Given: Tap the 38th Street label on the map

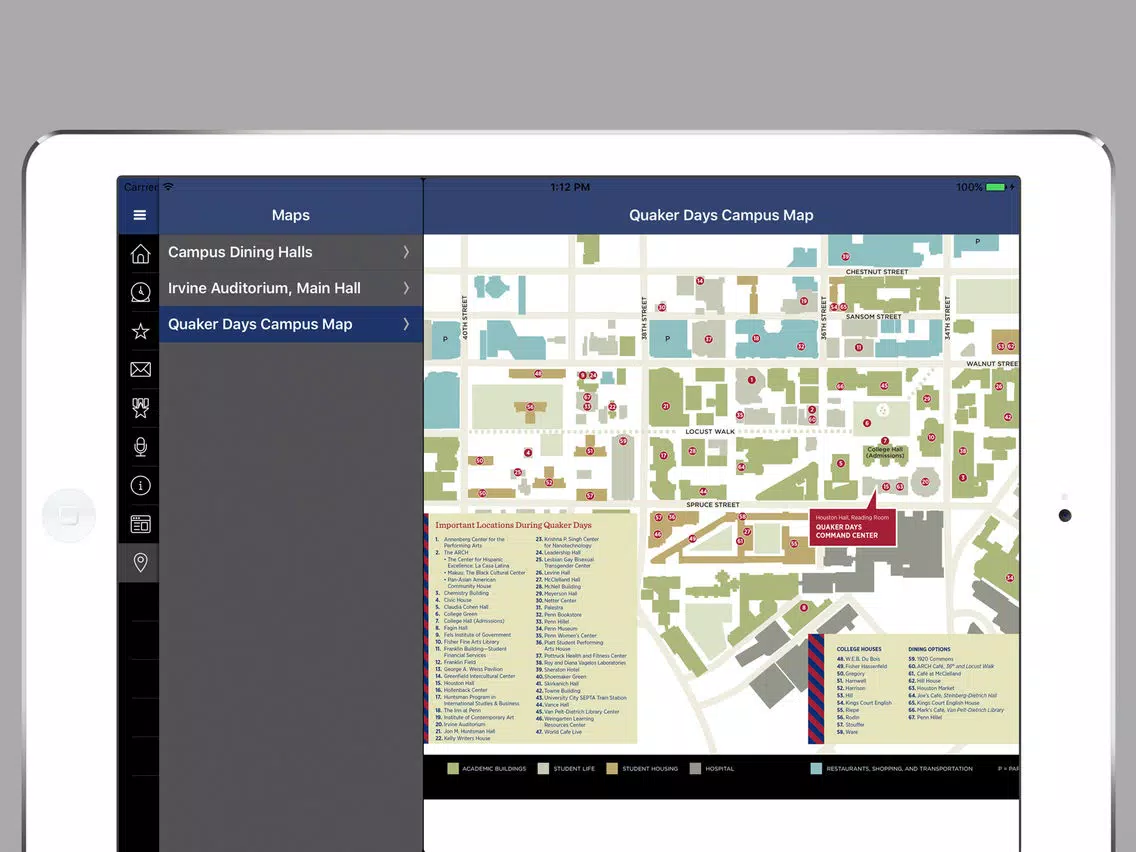Looking at the screenshot, I should point(643,318).
